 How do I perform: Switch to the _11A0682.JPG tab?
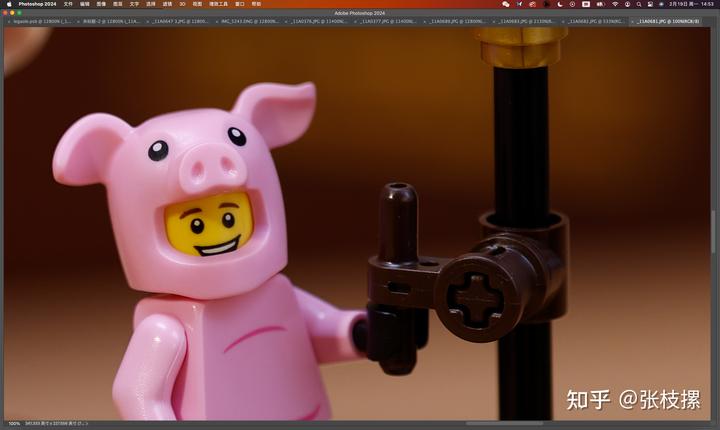[597, 22]
